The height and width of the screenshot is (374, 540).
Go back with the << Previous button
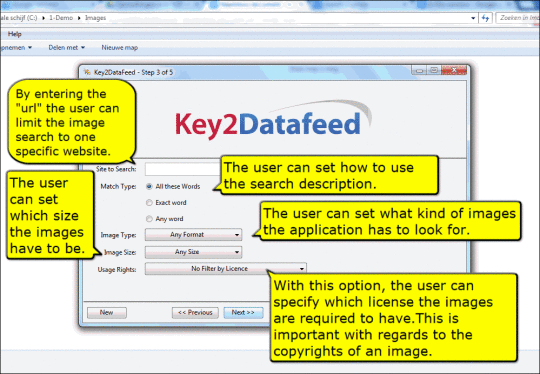[x=195, y=312]
